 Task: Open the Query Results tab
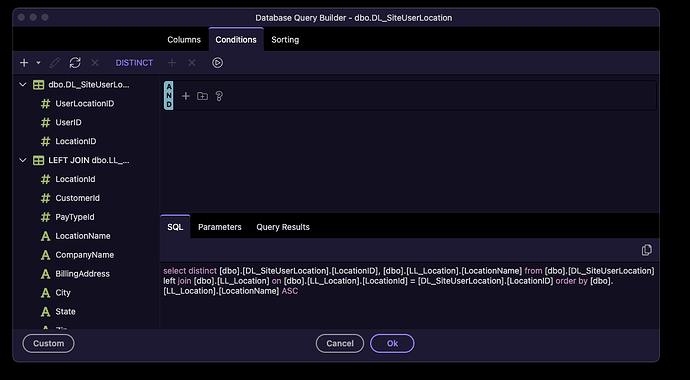pos(283,227)
